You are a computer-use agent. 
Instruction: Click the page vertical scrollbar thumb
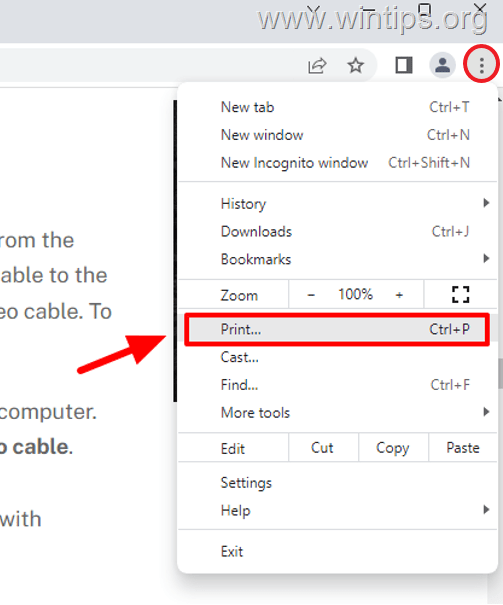click(500, 373)
